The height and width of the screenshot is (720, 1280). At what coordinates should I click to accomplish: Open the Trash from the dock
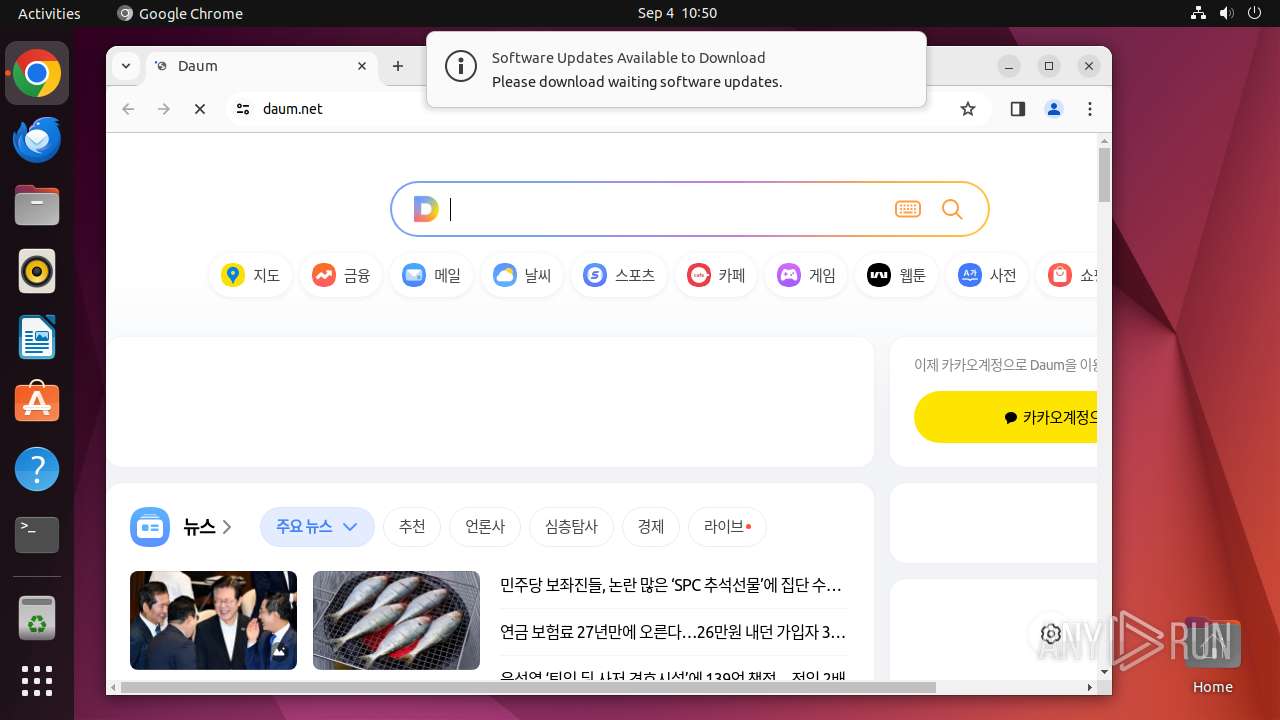[x=37, y=618]
